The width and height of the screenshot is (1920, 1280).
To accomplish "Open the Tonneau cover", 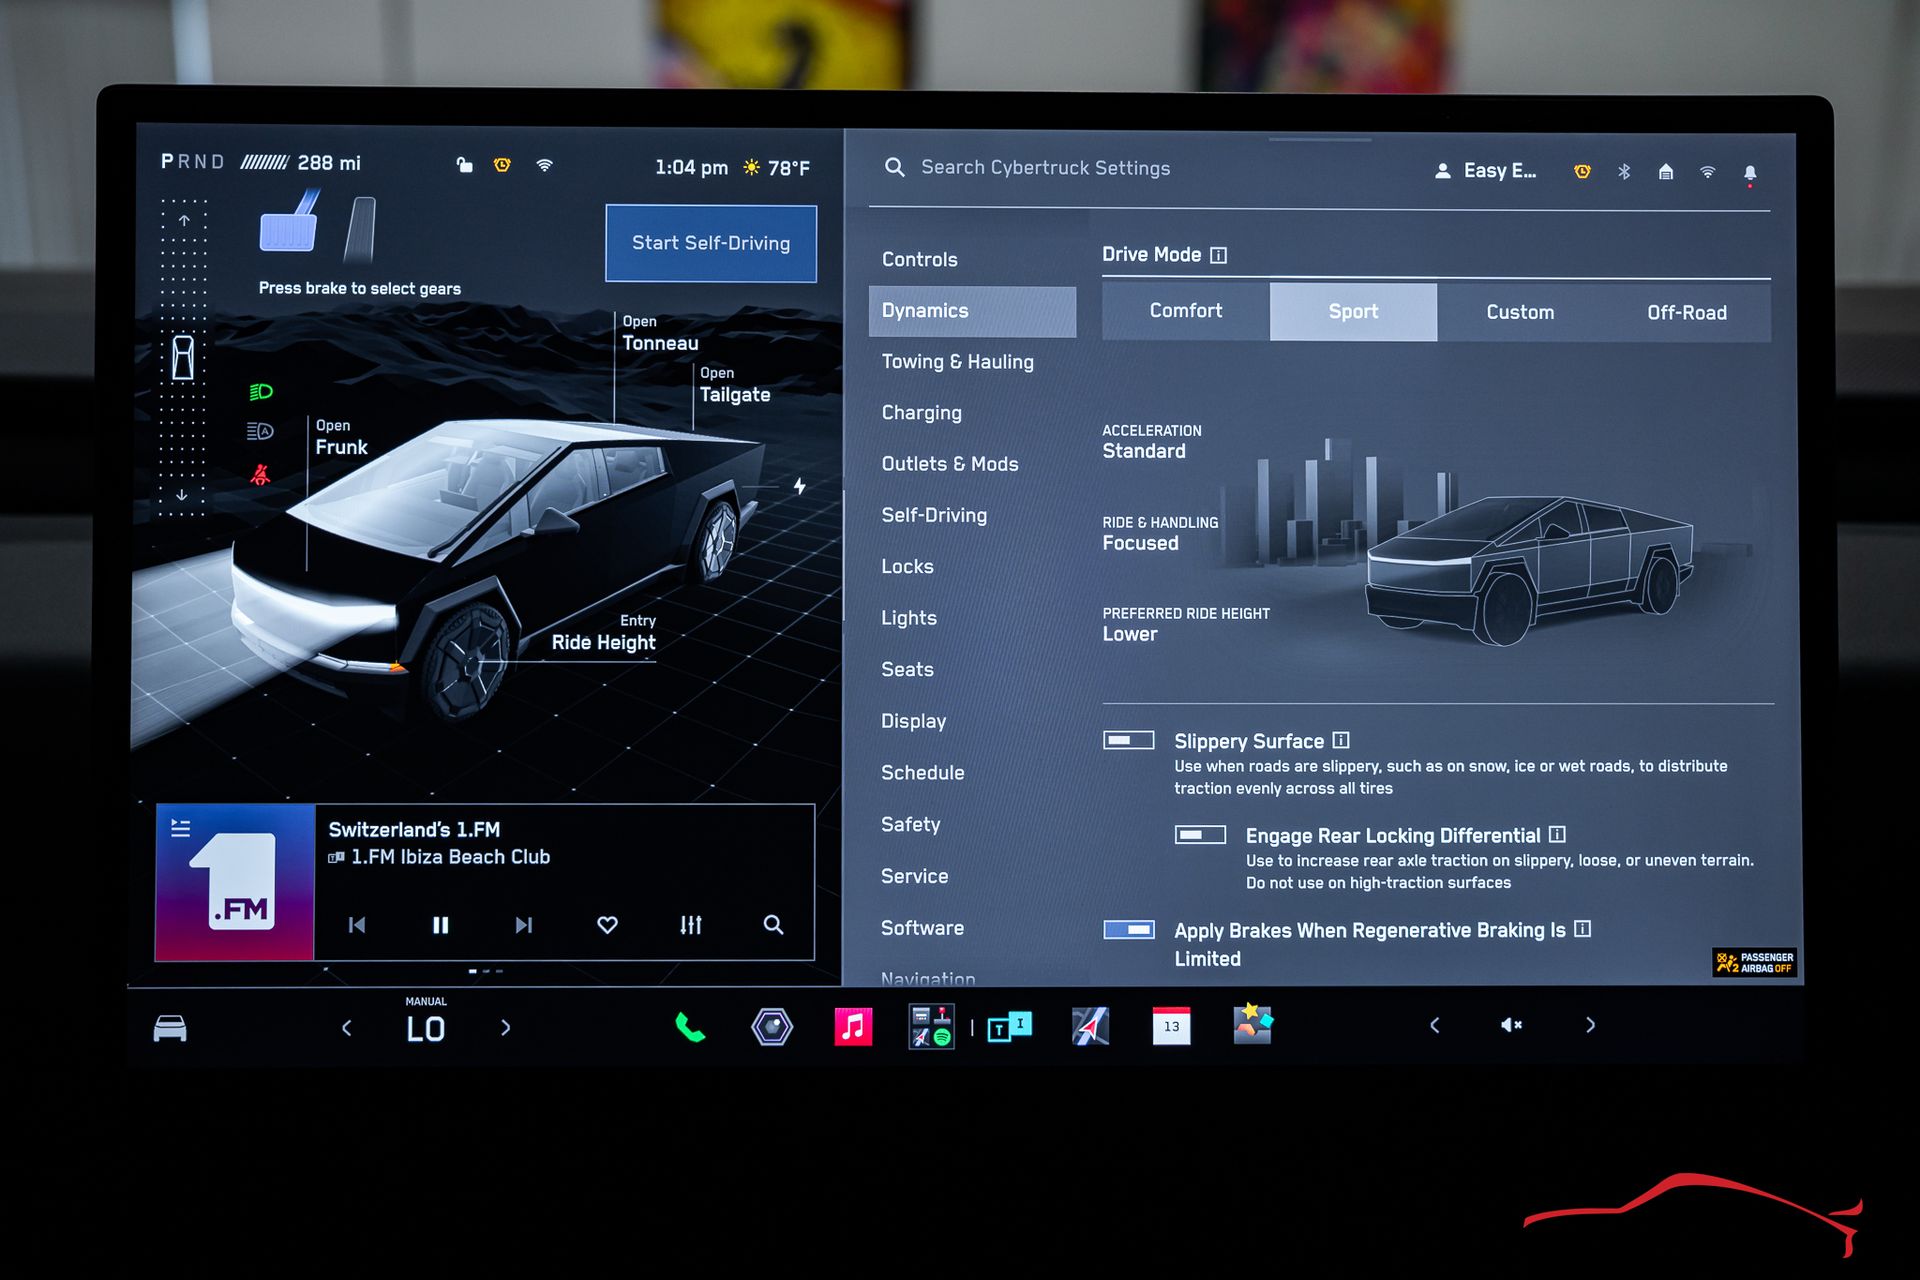I will (x=660, y=333).
